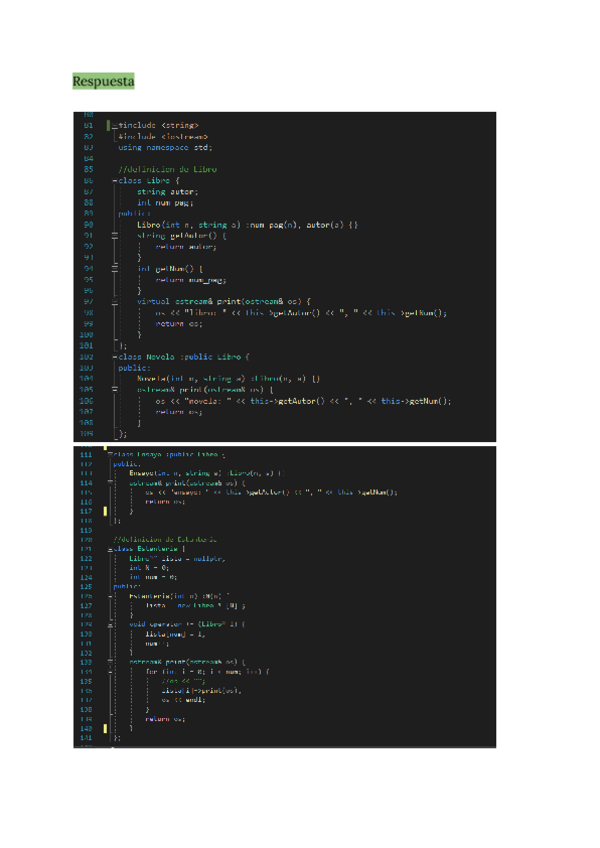Screen dimensions: 600x848
Task: Collapse the "void operator +=" fold marker
Action: (x=110, y=624)
